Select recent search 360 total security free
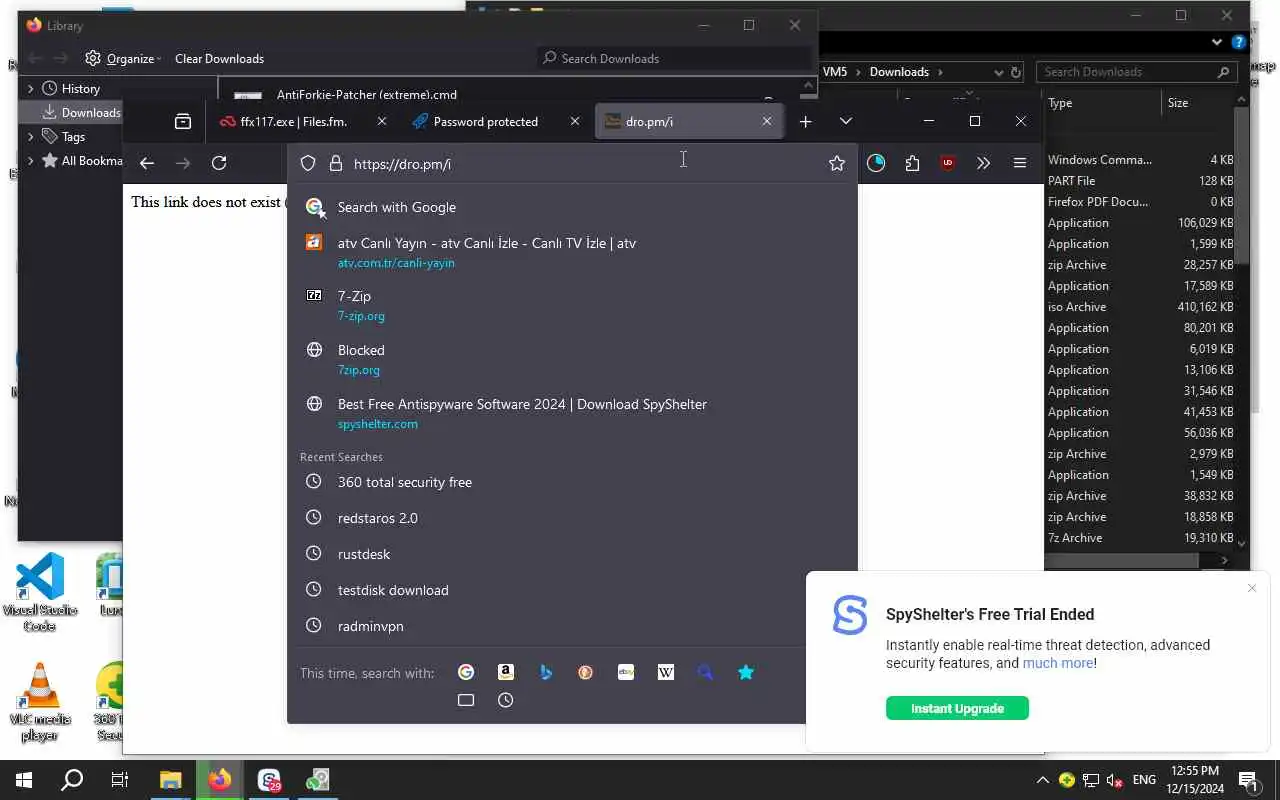This screenshot has height=800, width=1280. (571, 482)
